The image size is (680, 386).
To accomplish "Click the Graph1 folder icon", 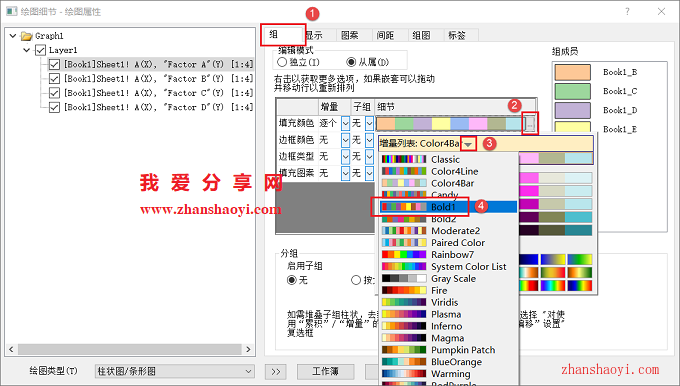I will click(x=27, y=36).
